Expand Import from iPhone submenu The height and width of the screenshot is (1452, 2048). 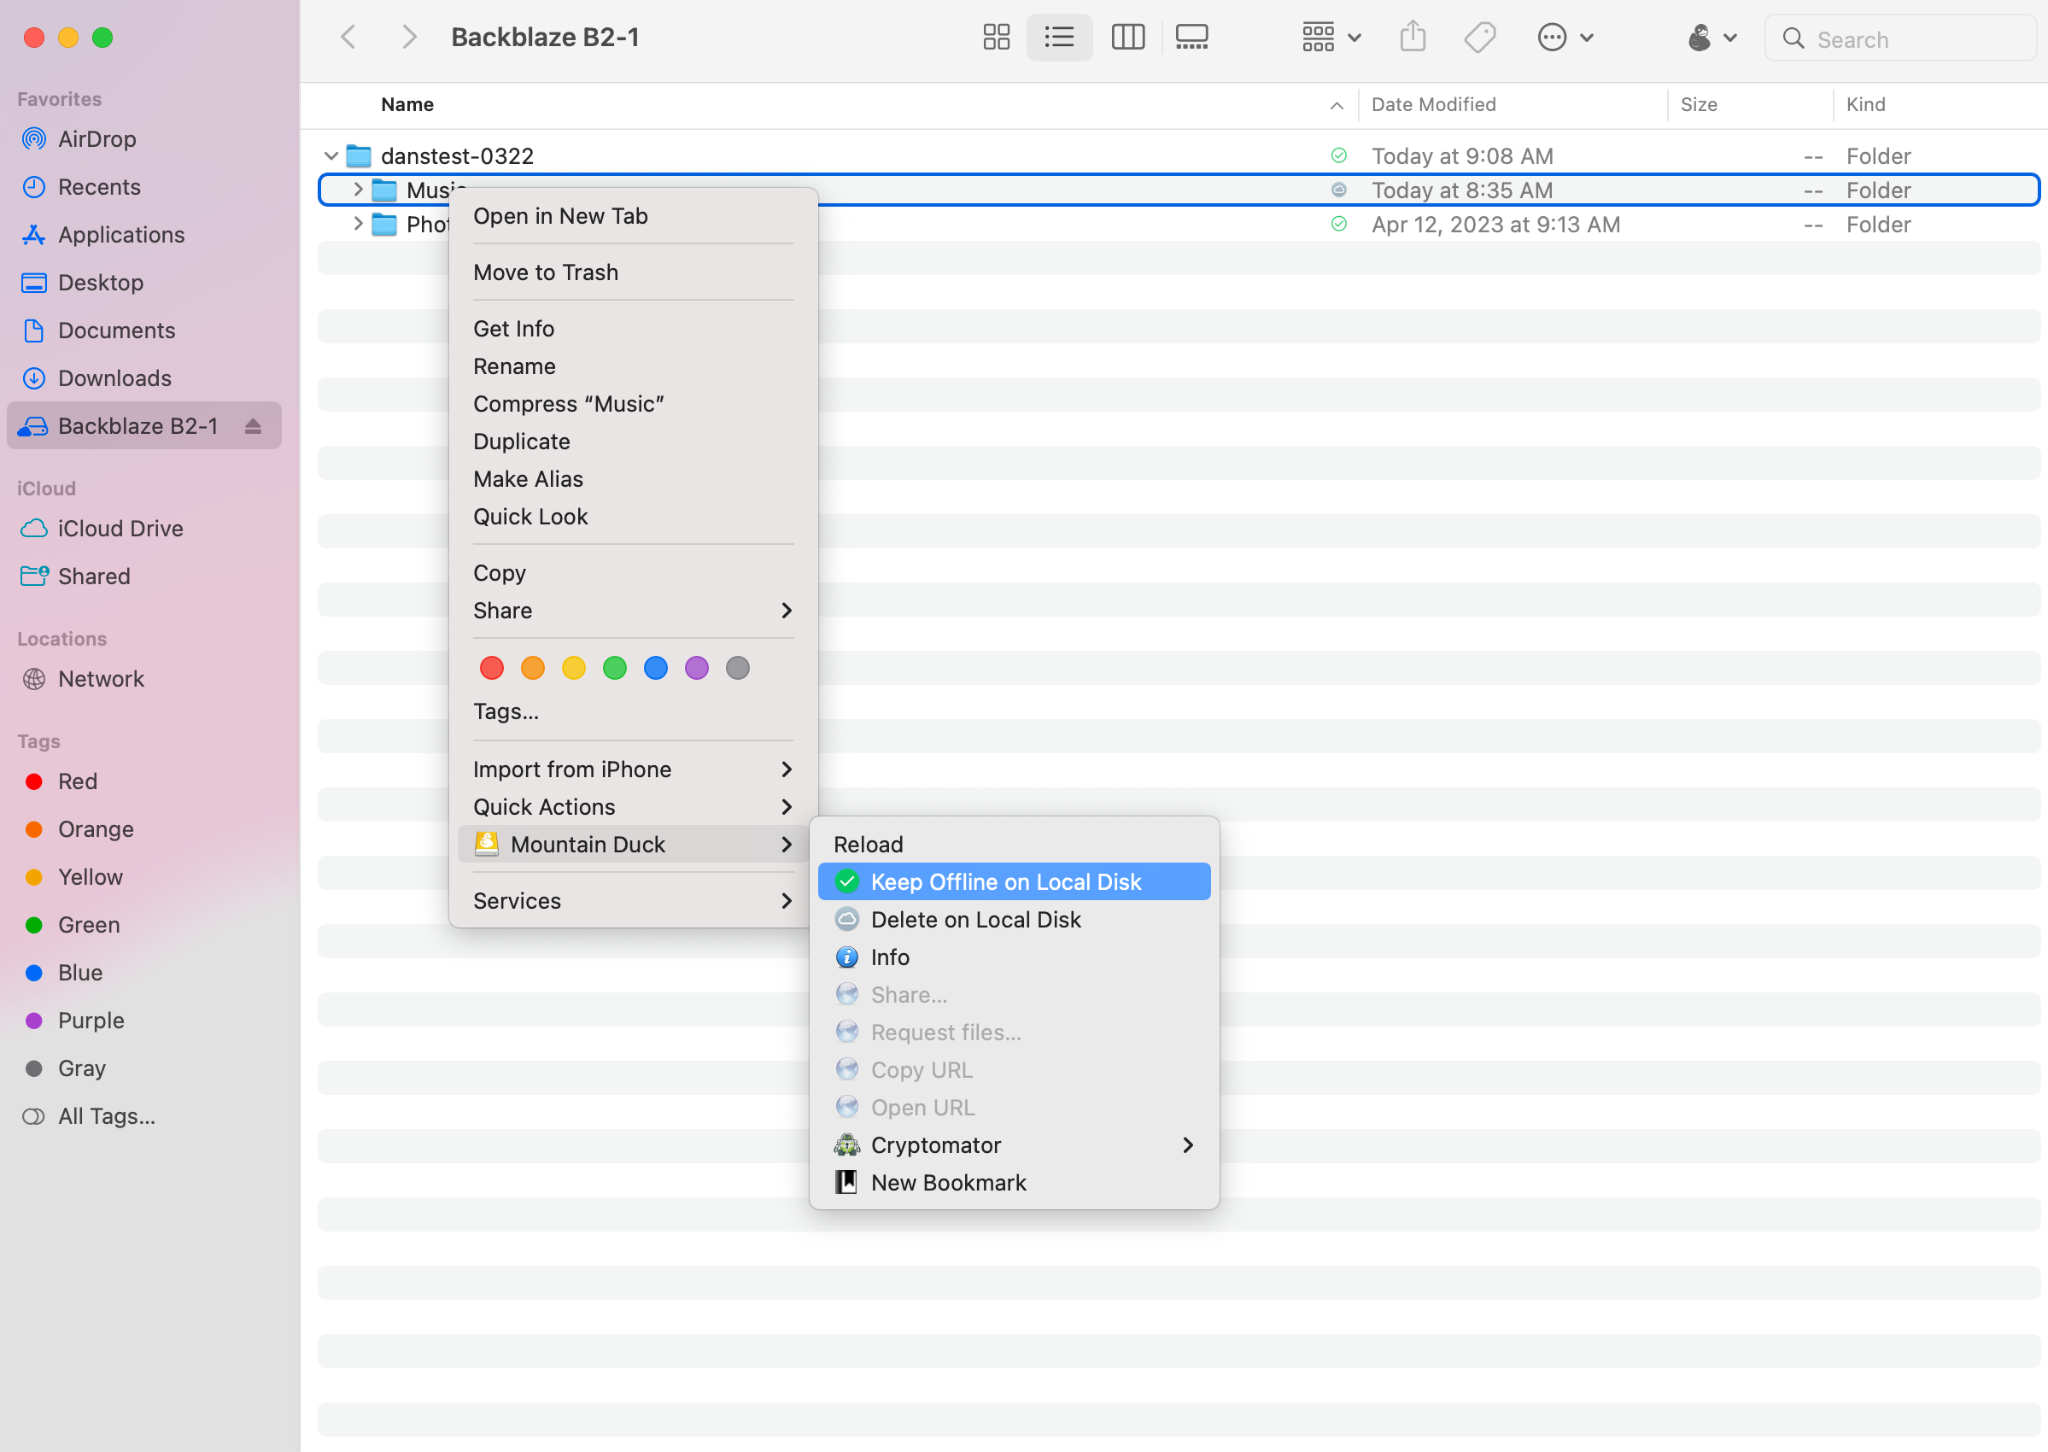click(x=633, y=769)
